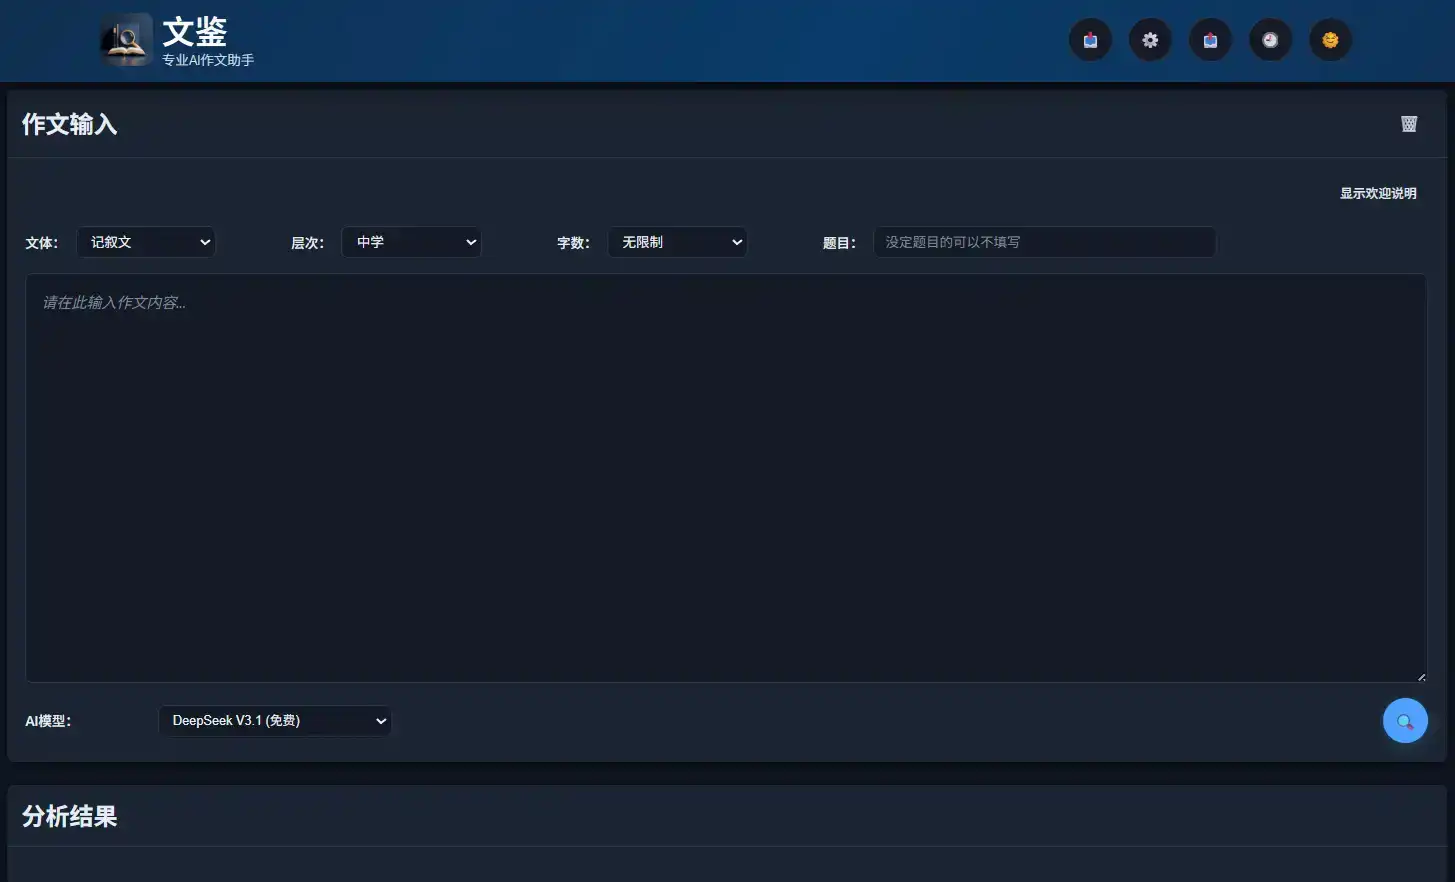Start analysis with the blue magnifier button
This screenshot has height=882, width=1455.
1405,721
